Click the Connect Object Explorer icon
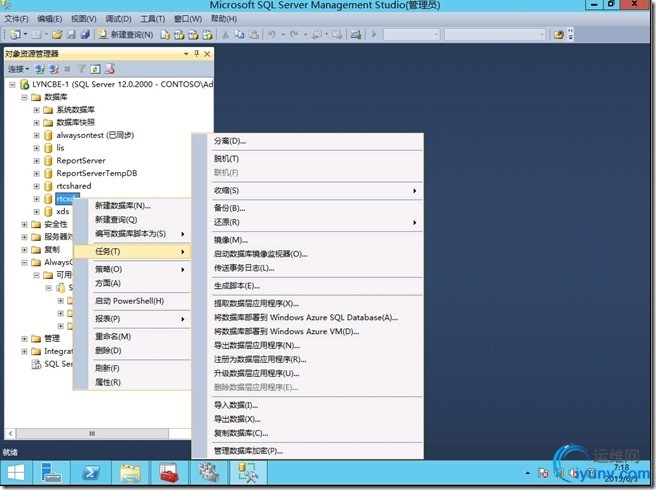Viewport: 656px width, 490px height. pos(40,69)
